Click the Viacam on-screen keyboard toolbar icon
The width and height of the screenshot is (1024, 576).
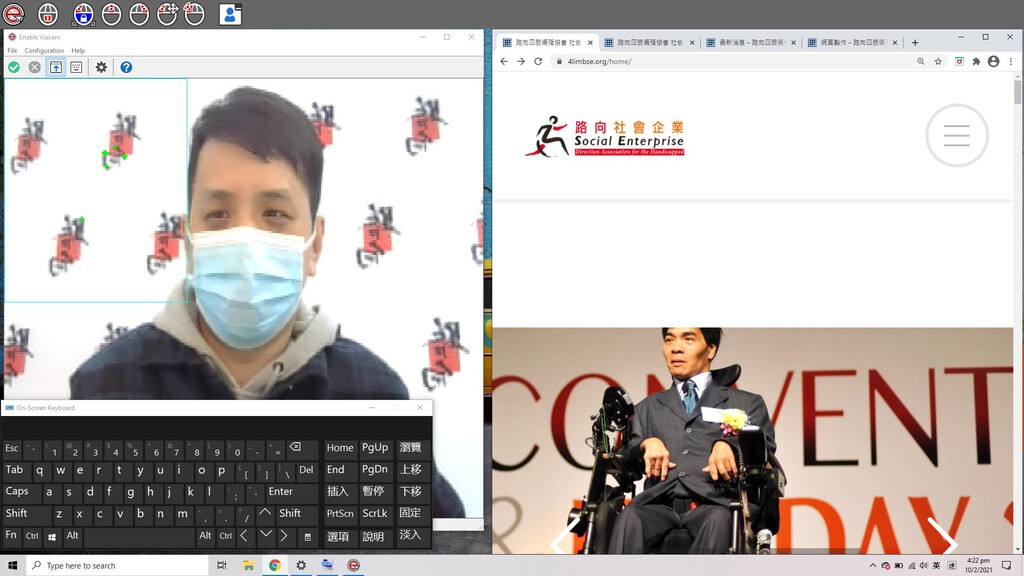click(x=76, y=67)
